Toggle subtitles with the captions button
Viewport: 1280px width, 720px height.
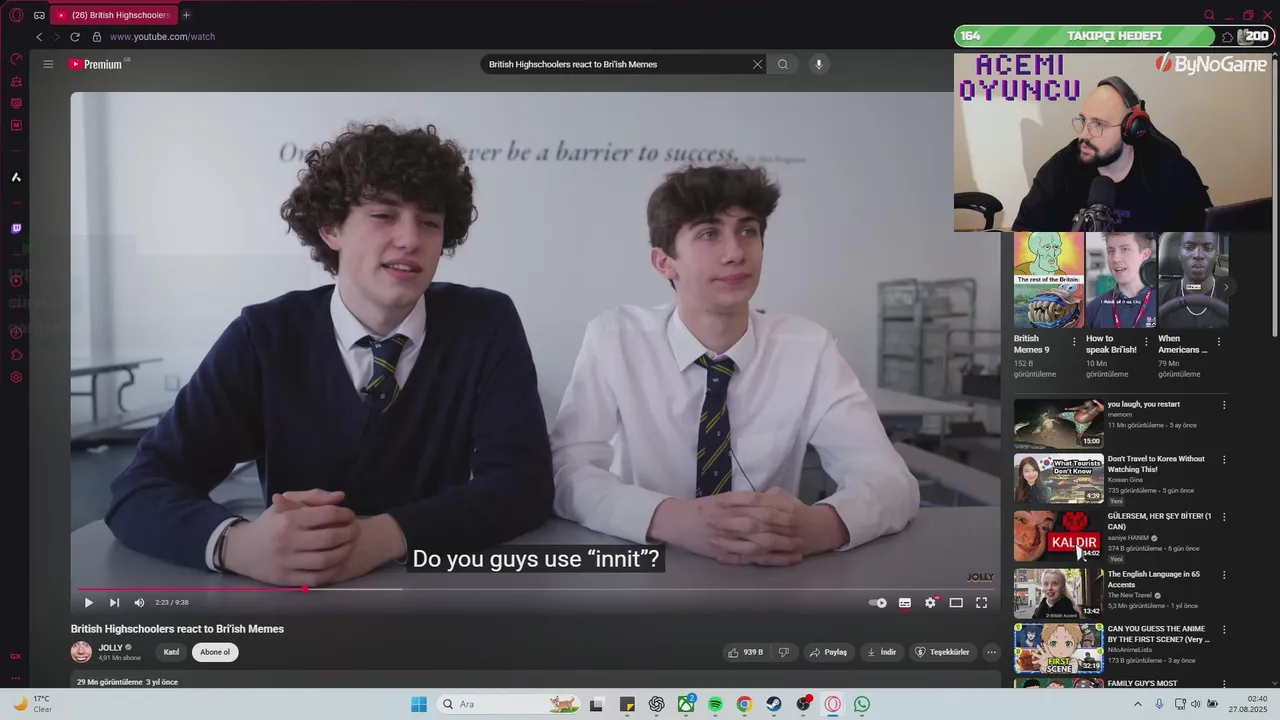click(x=904, y=603)
